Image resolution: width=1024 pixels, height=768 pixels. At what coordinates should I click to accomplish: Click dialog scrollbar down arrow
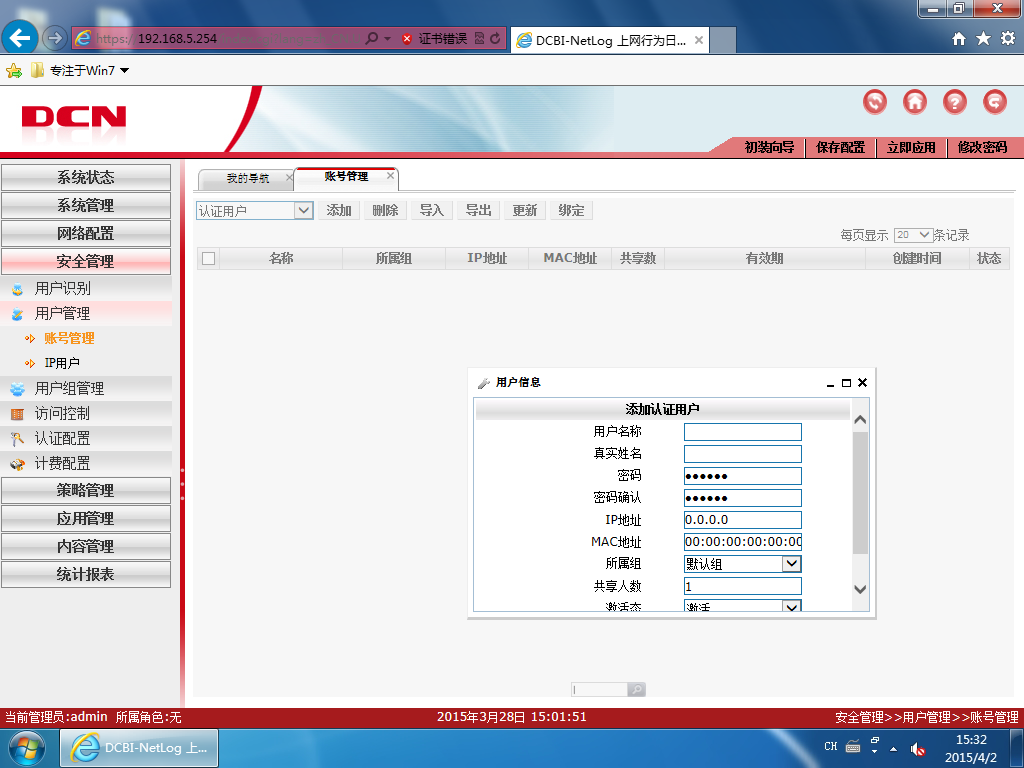[x=860, y=589]
